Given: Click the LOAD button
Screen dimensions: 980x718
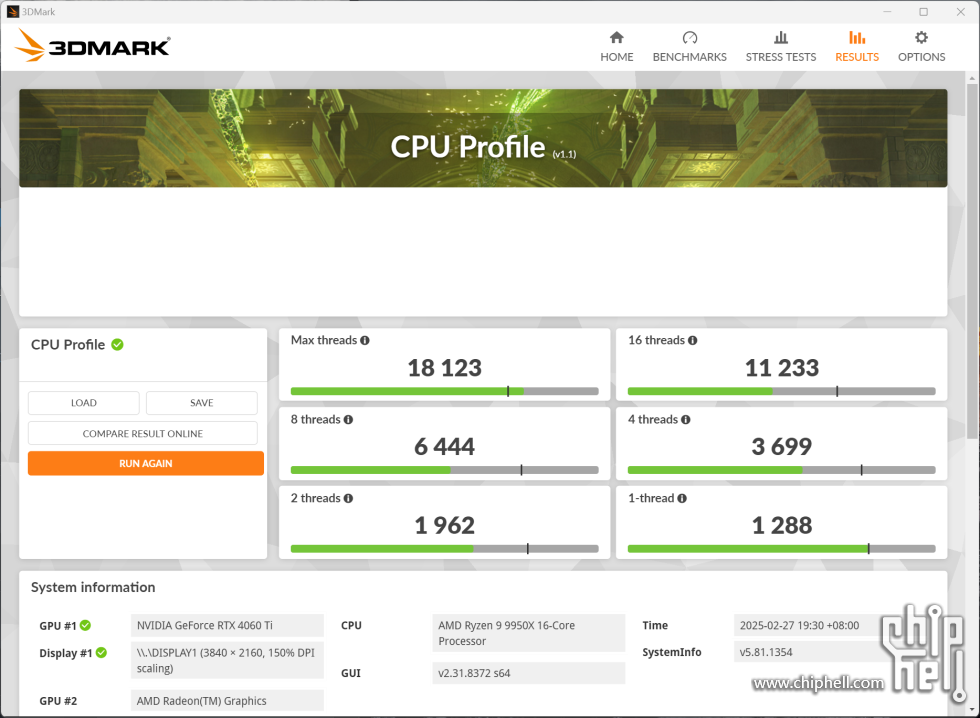Looking at the screenshot, I should point(84,403).
